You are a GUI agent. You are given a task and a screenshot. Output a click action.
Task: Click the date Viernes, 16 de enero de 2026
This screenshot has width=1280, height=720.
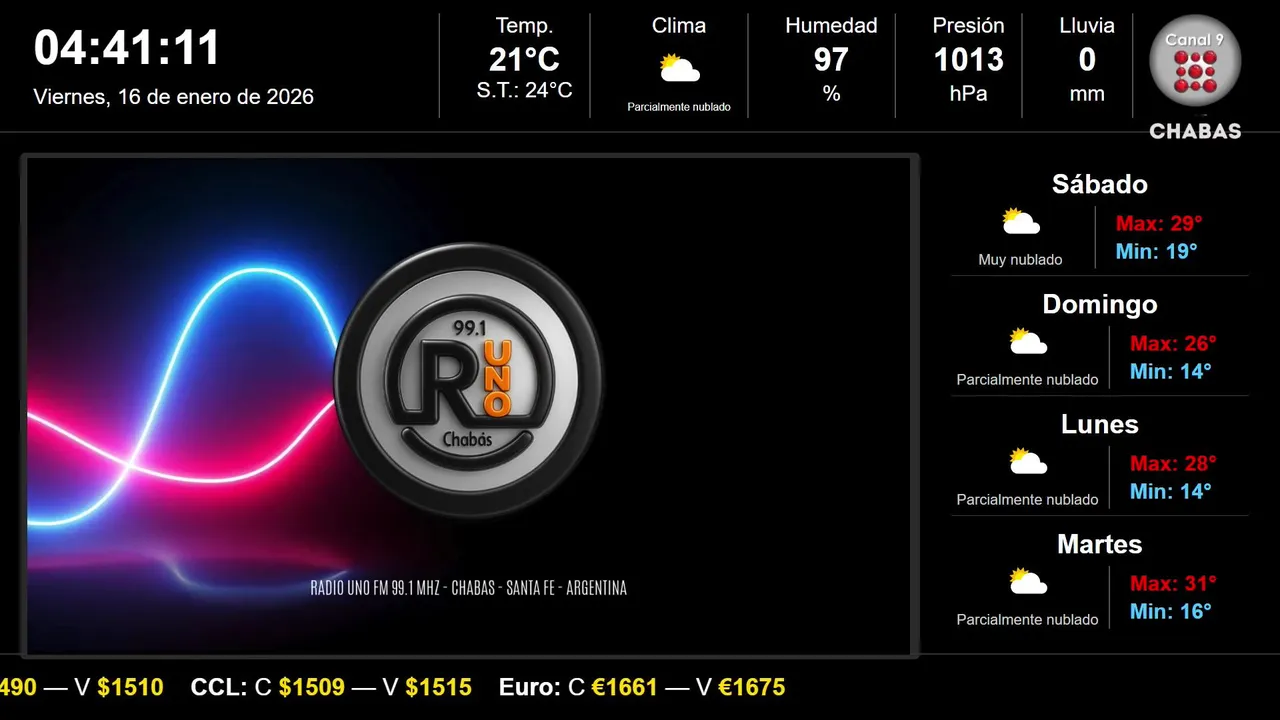[174, 97]
